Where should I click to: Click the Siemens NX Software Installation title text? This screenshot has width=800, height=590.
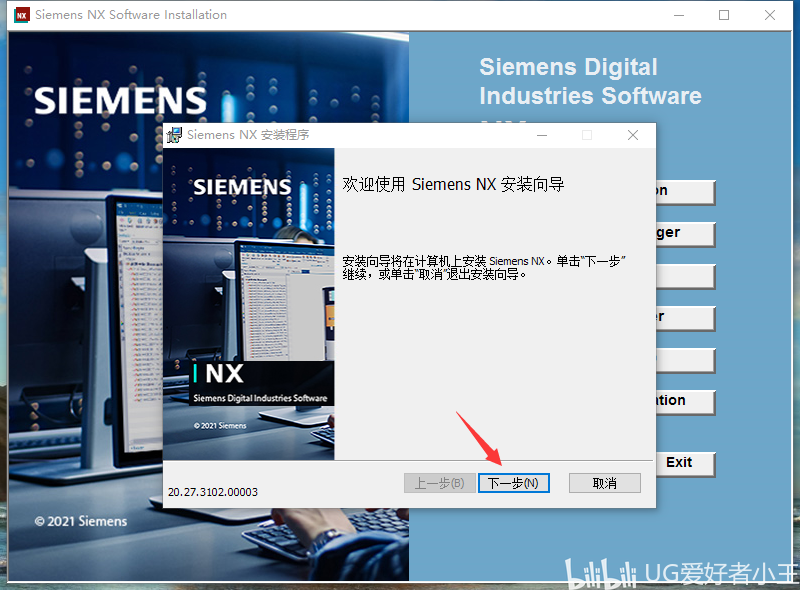tap(131, 15)
